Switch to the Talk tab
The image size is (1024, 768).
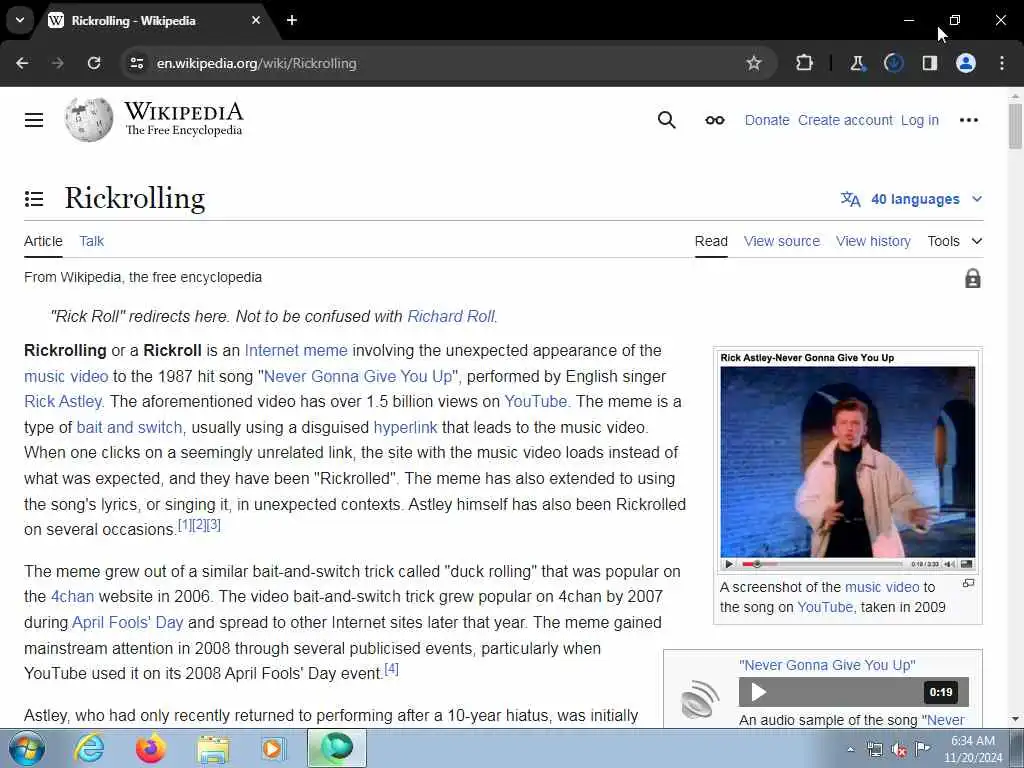pos(91,241)
